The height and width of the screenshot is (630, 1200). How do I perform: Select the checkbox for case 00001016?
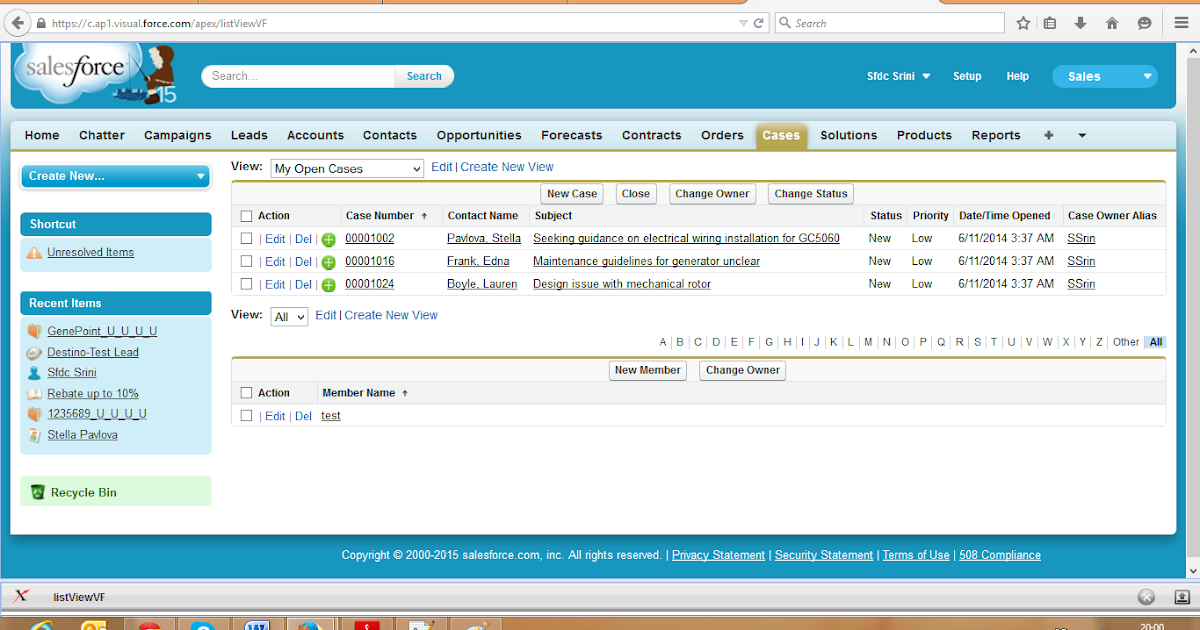246,261
